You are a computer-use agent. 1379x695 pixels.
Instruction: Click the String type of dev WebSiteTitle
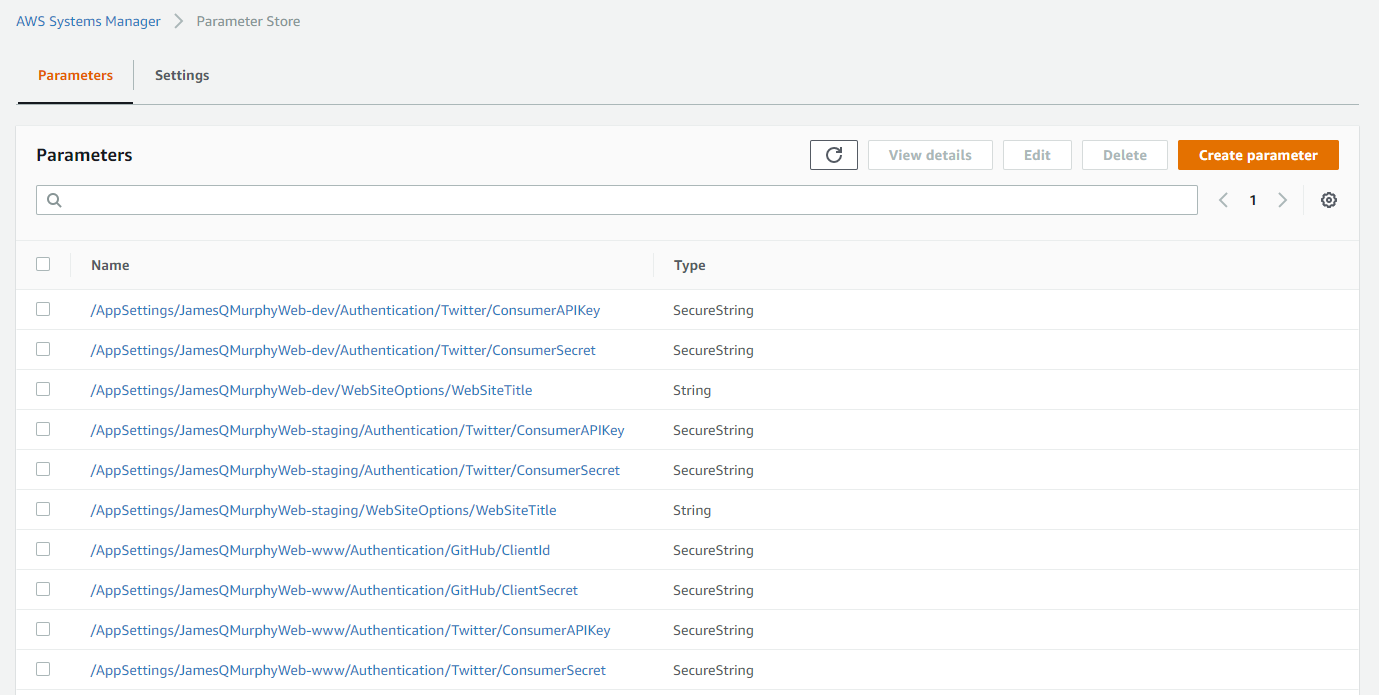pyautogui.click(x=692, y=390)
